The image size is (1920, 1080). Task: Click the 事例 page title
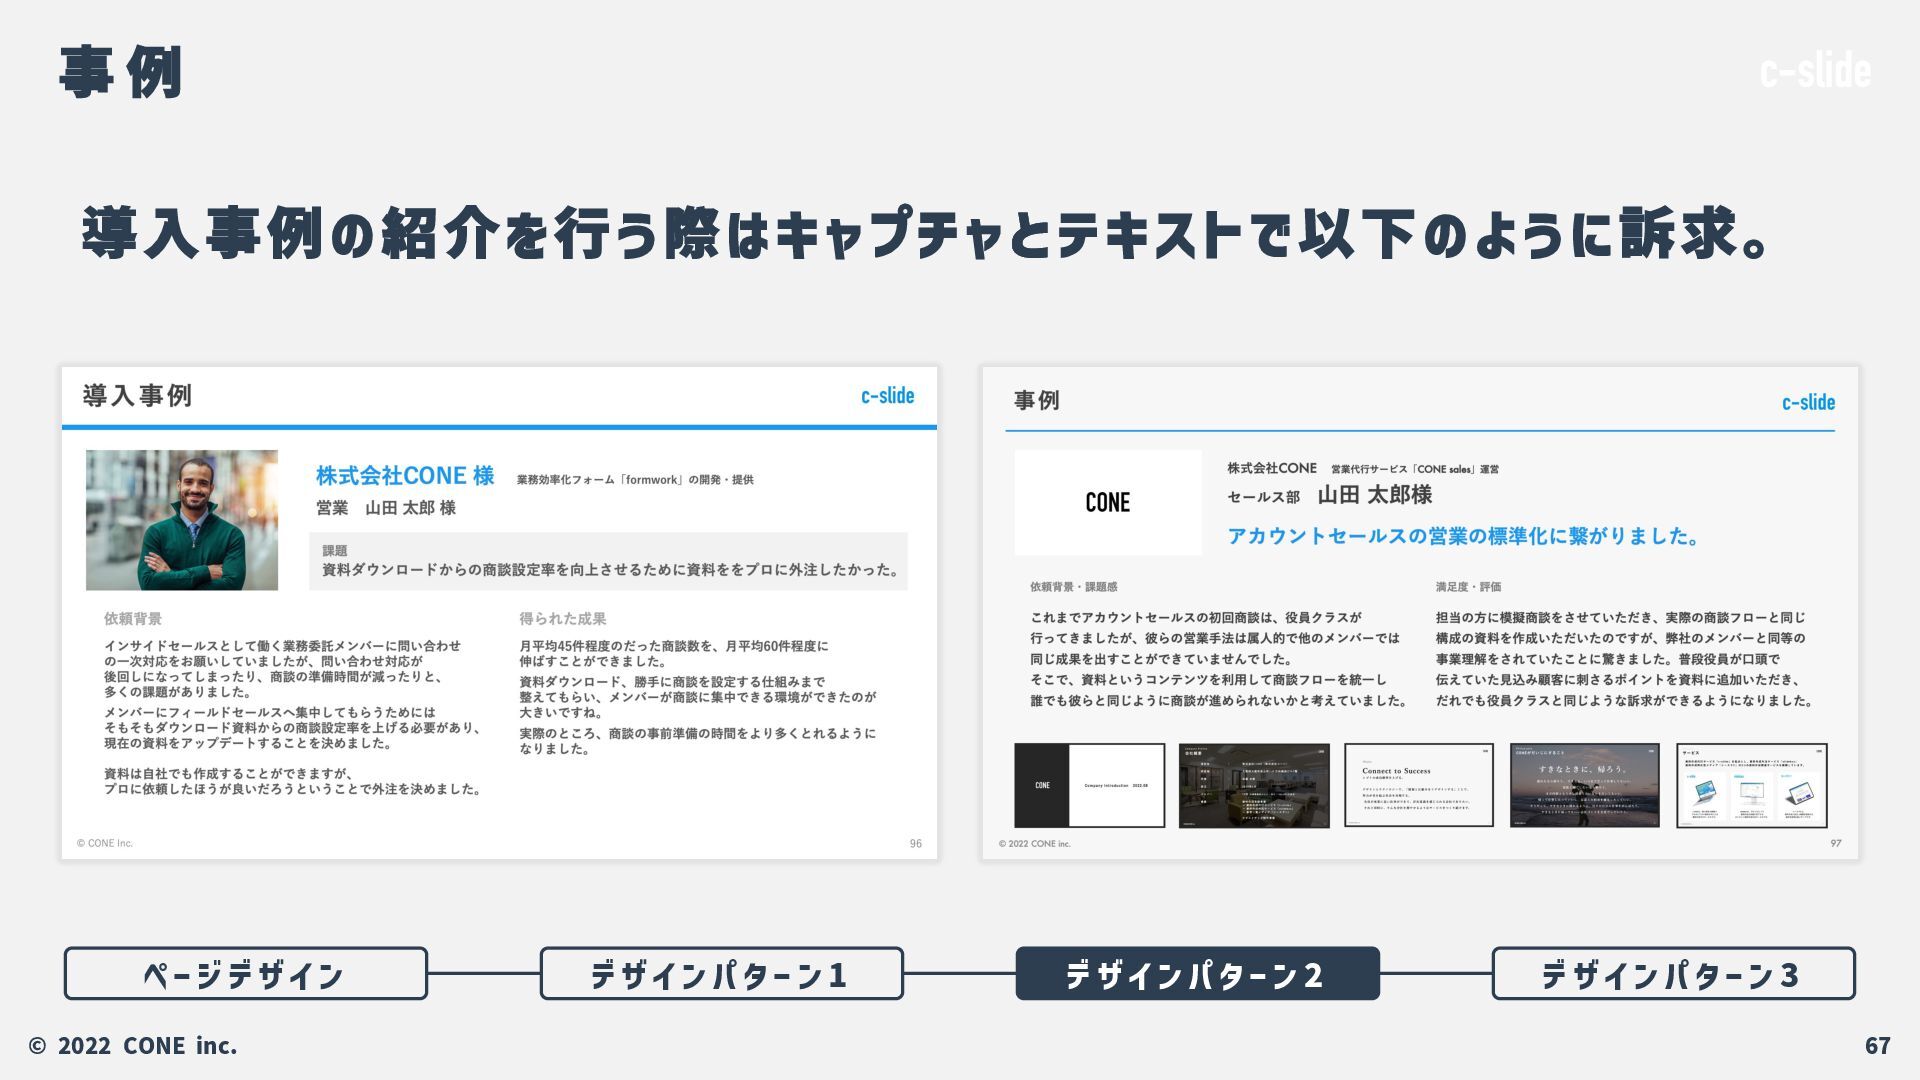[x=120, y=72]
